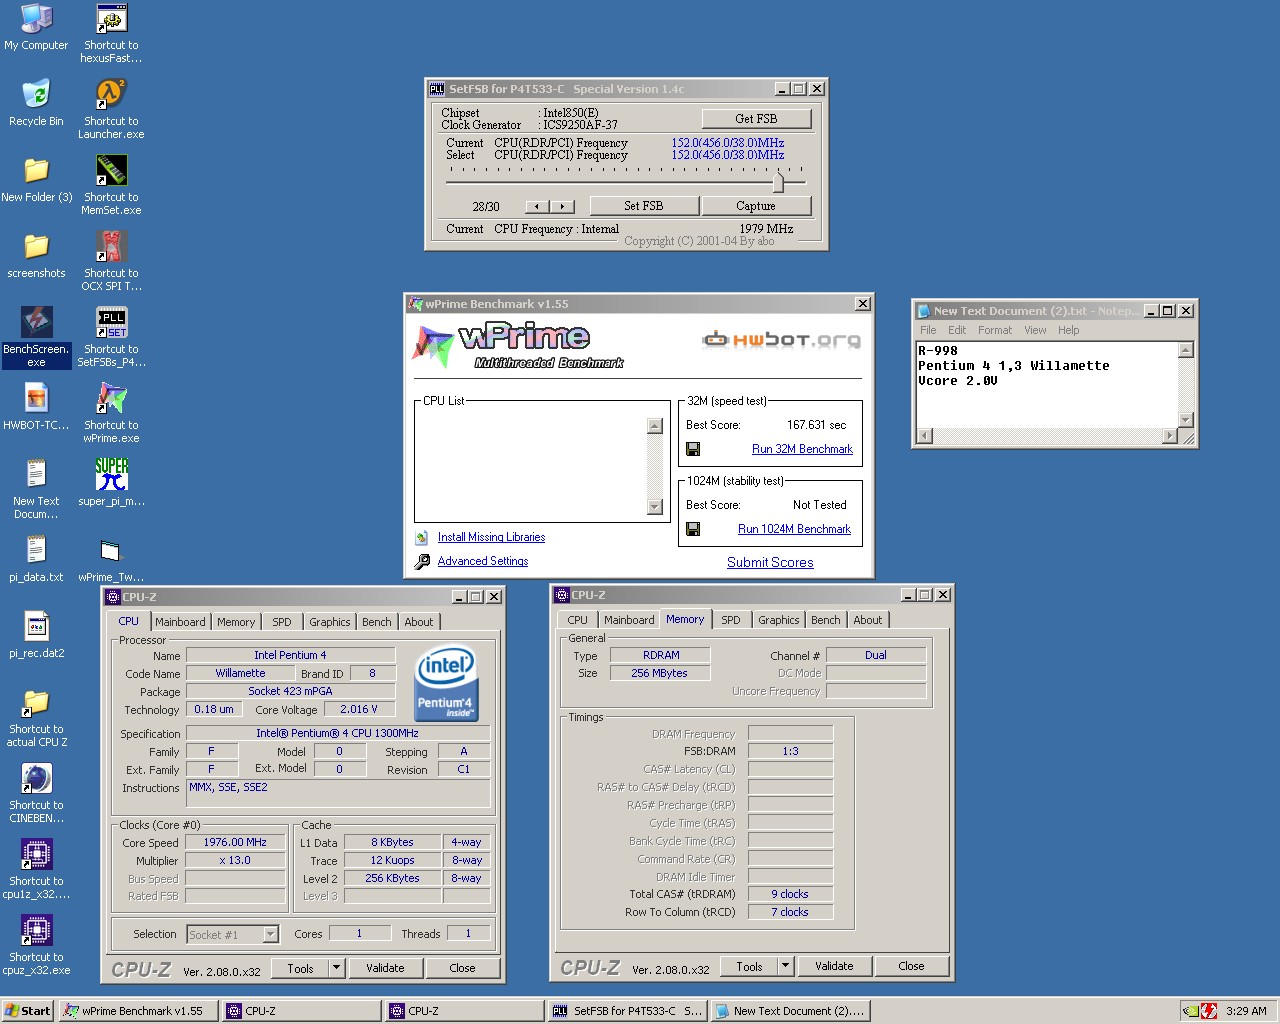Image resolution: width=1280 pixels, height=1024 pixels.
Task: Open Graphics tab in right CPU-Z
Action: [x=779, y=620]
